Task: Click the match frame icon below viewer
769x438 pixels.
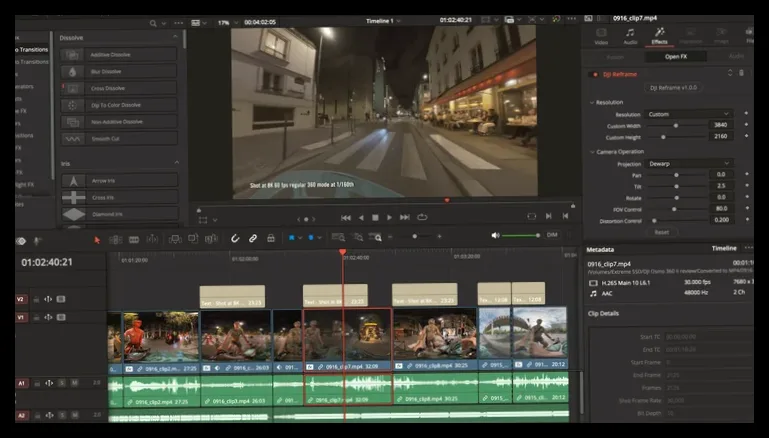Action: click(x=532, y=216)
